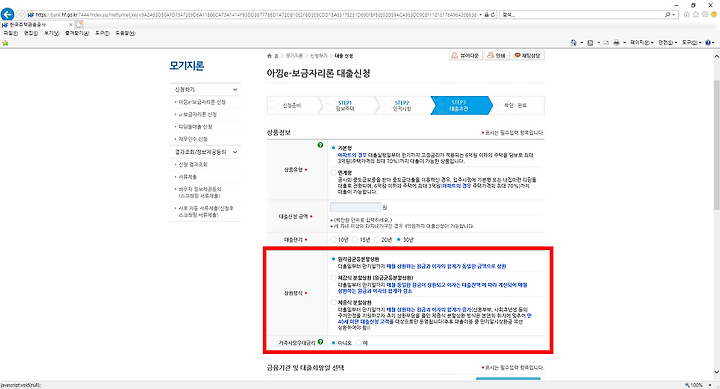Open the 즐겨찾기 menu
Viewport: 720px width, 389px height.
pyautogui.click(x=77, y=33)
